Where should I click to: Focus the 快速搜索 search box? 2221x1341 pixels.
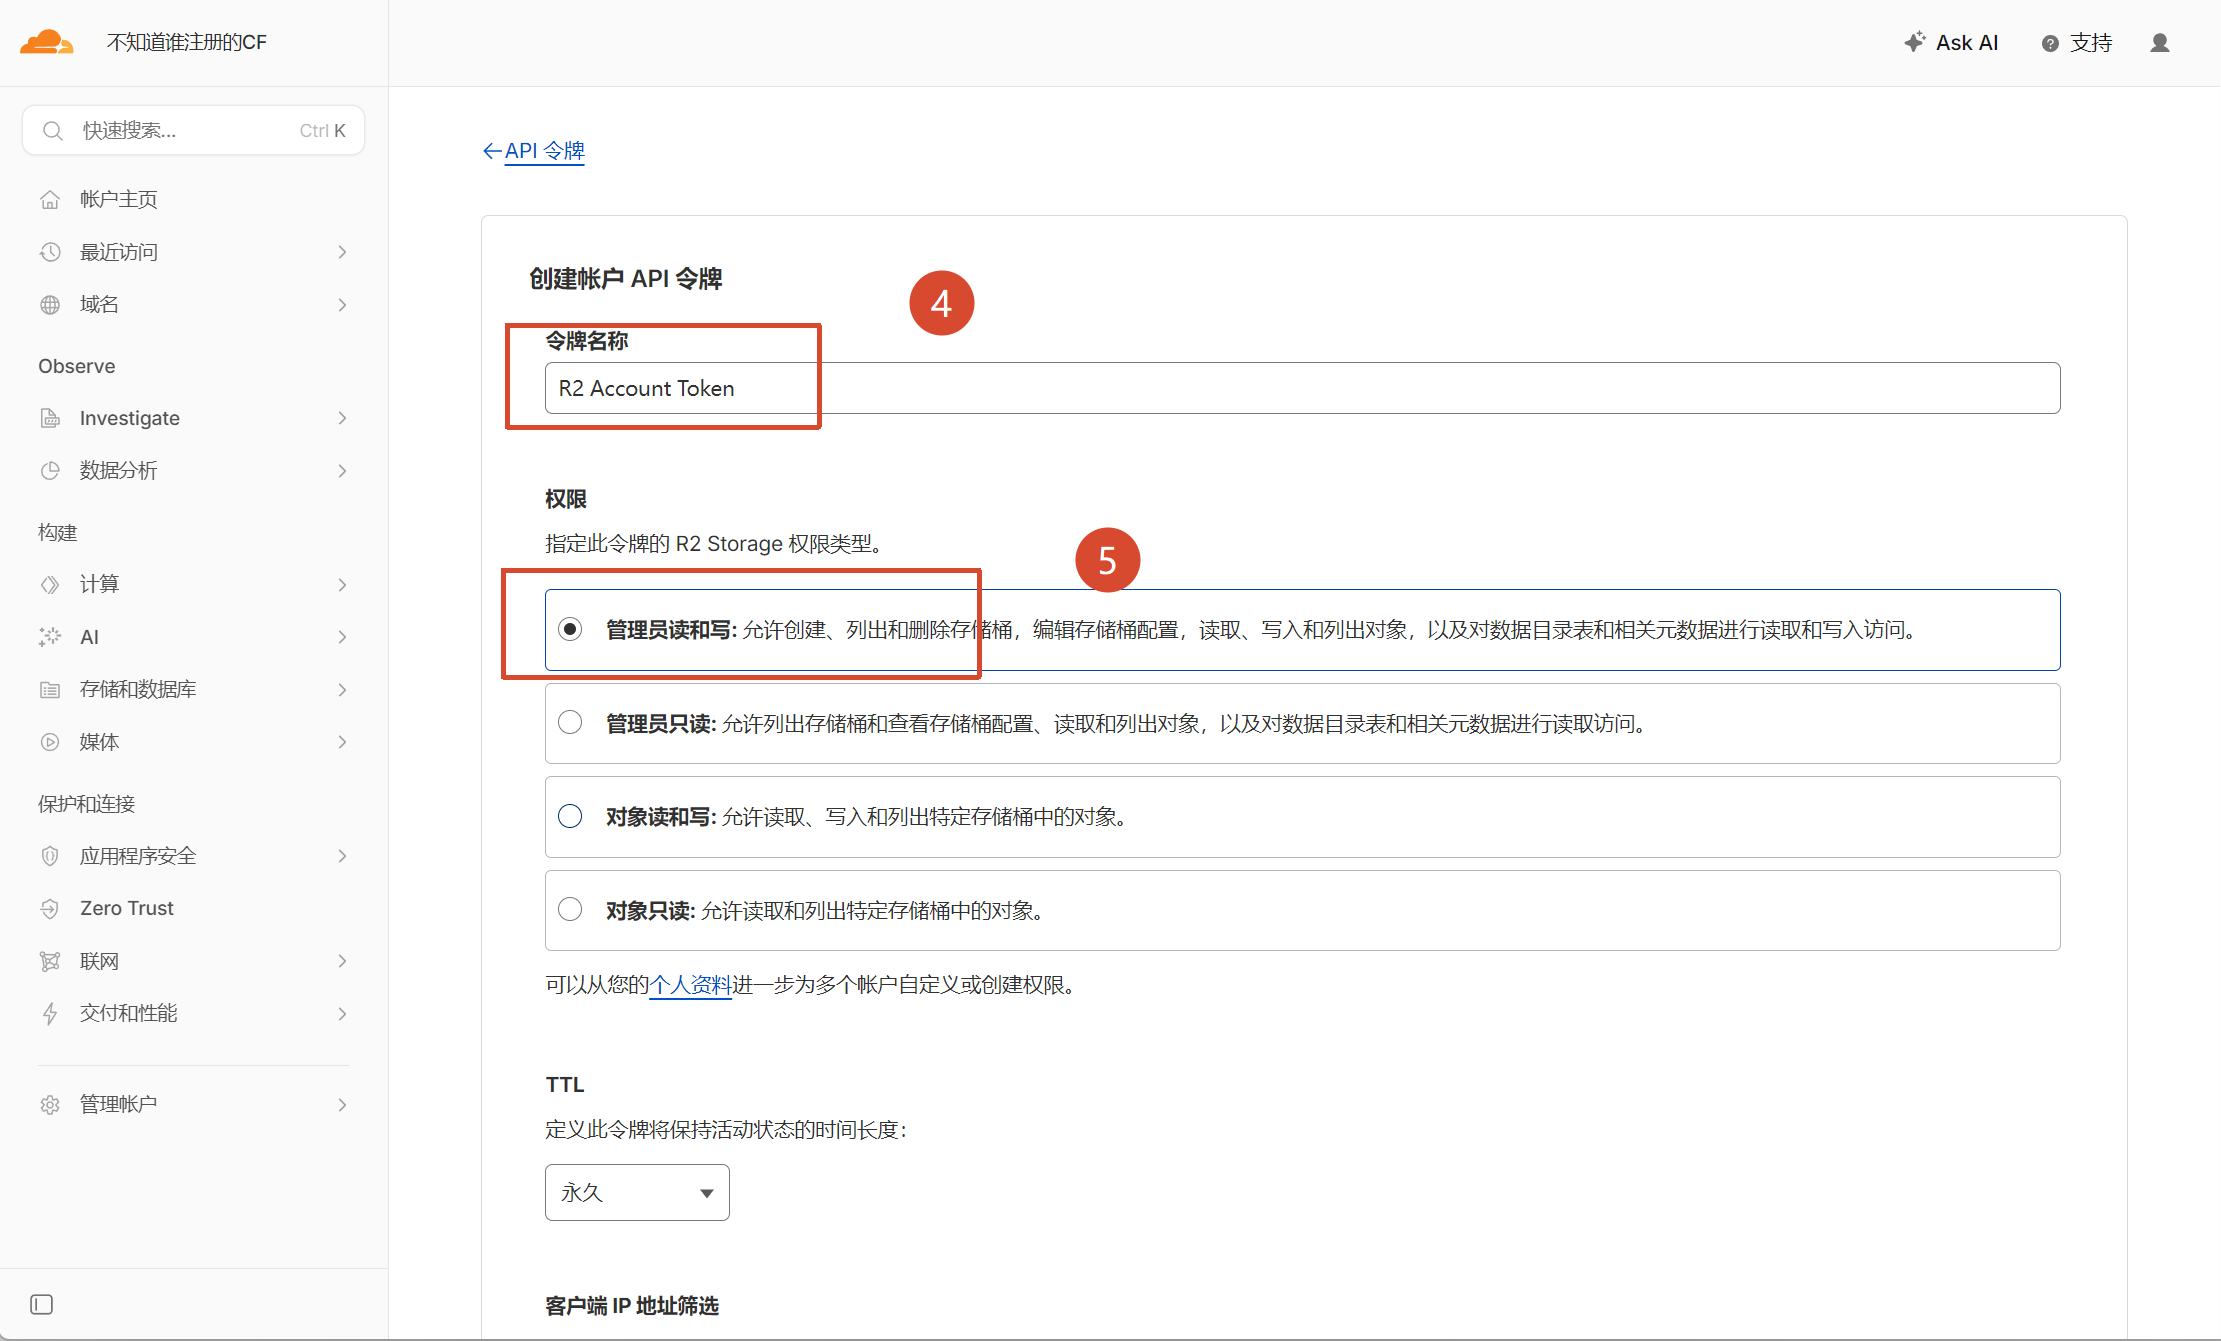(x=194, y=131)
